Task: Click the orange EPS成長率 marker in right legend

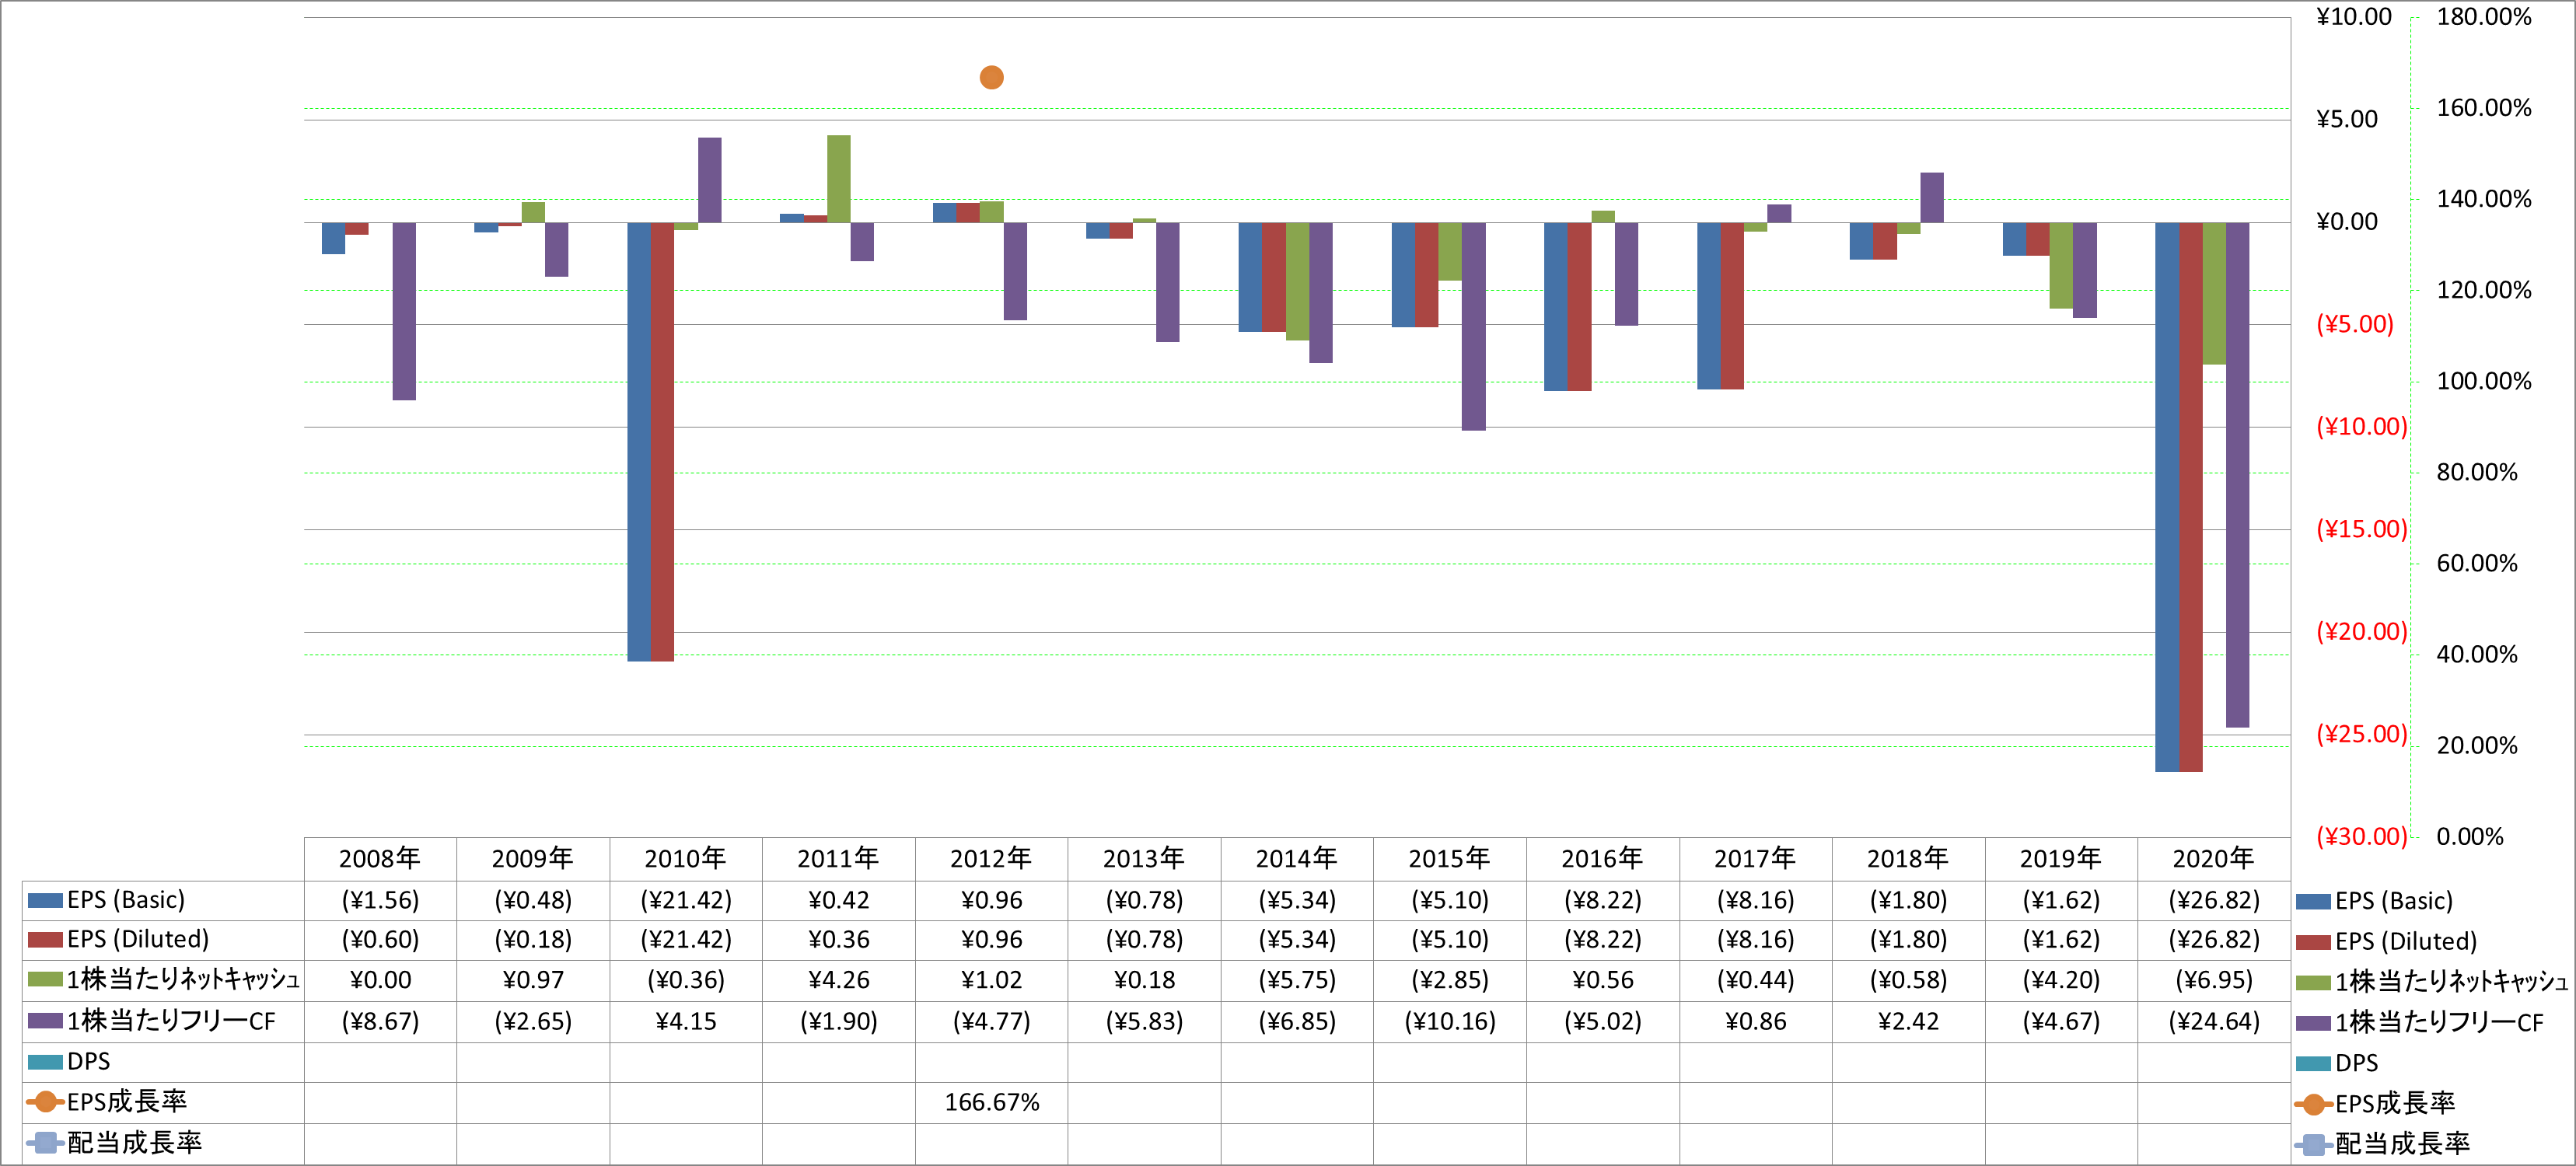Action: 2313,1104
